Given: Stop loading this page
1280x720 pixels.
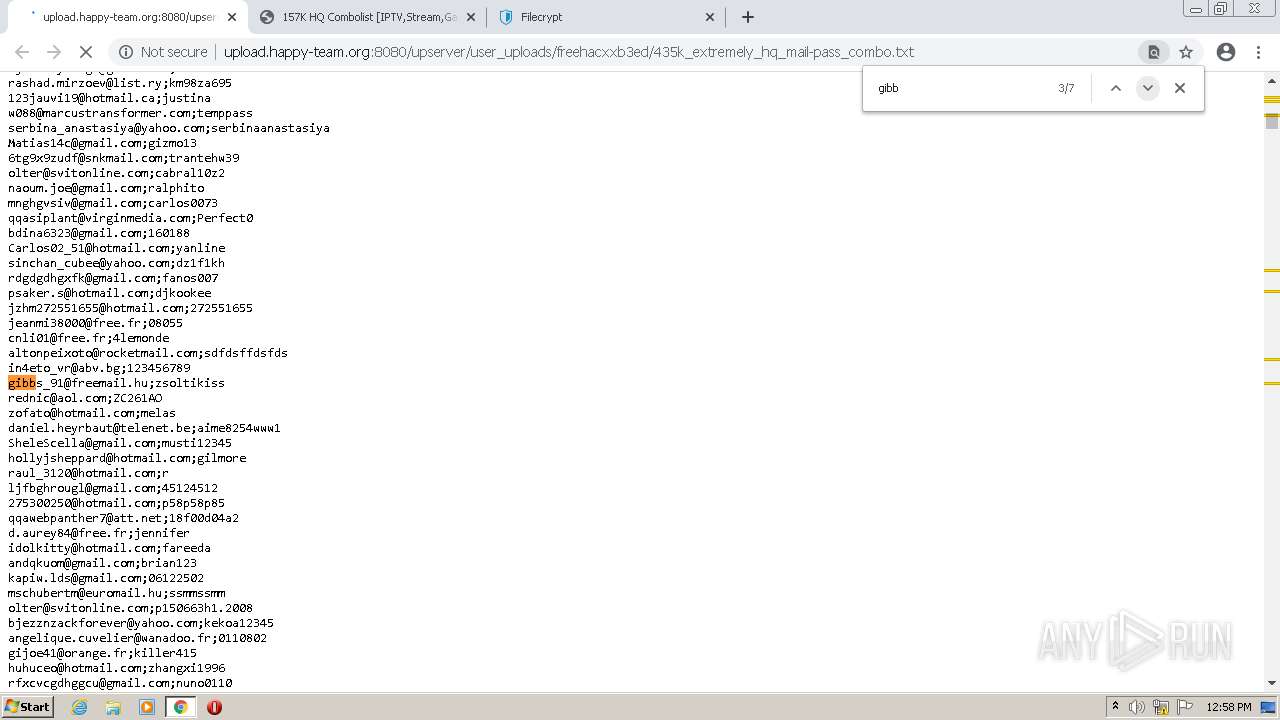Looking at the screenshot, I should tap(86, 52).
